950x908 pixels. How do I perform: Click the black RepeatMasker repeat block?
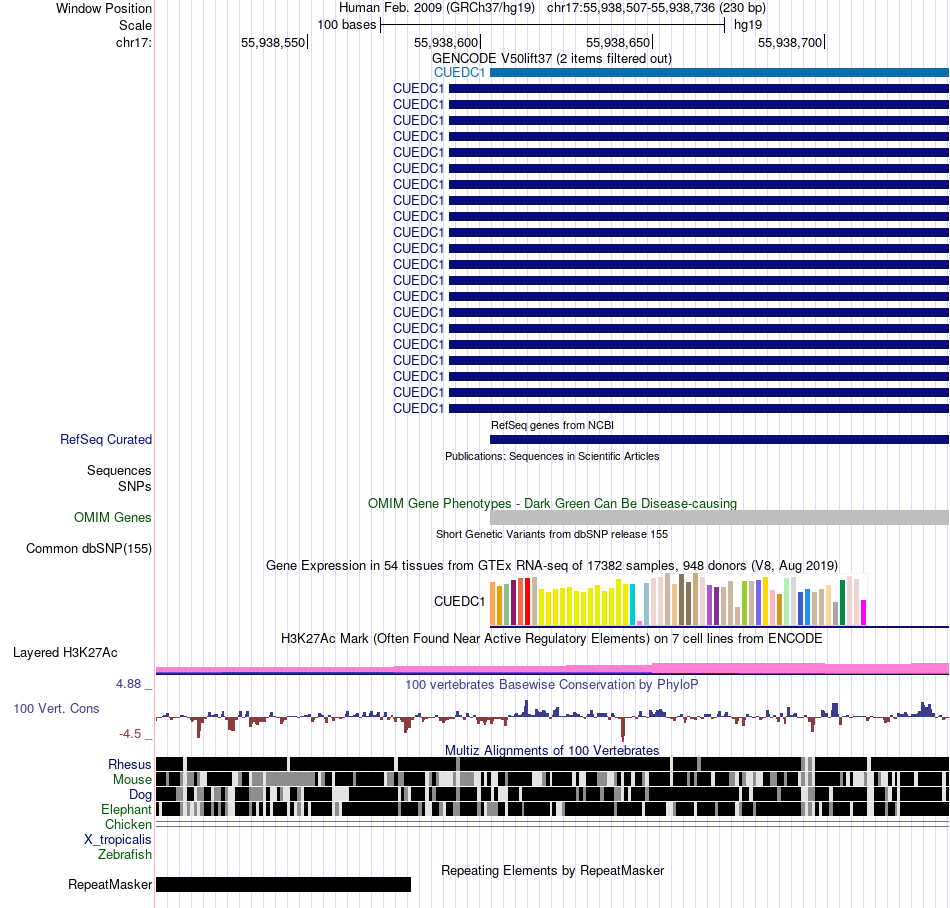(284, 884)
